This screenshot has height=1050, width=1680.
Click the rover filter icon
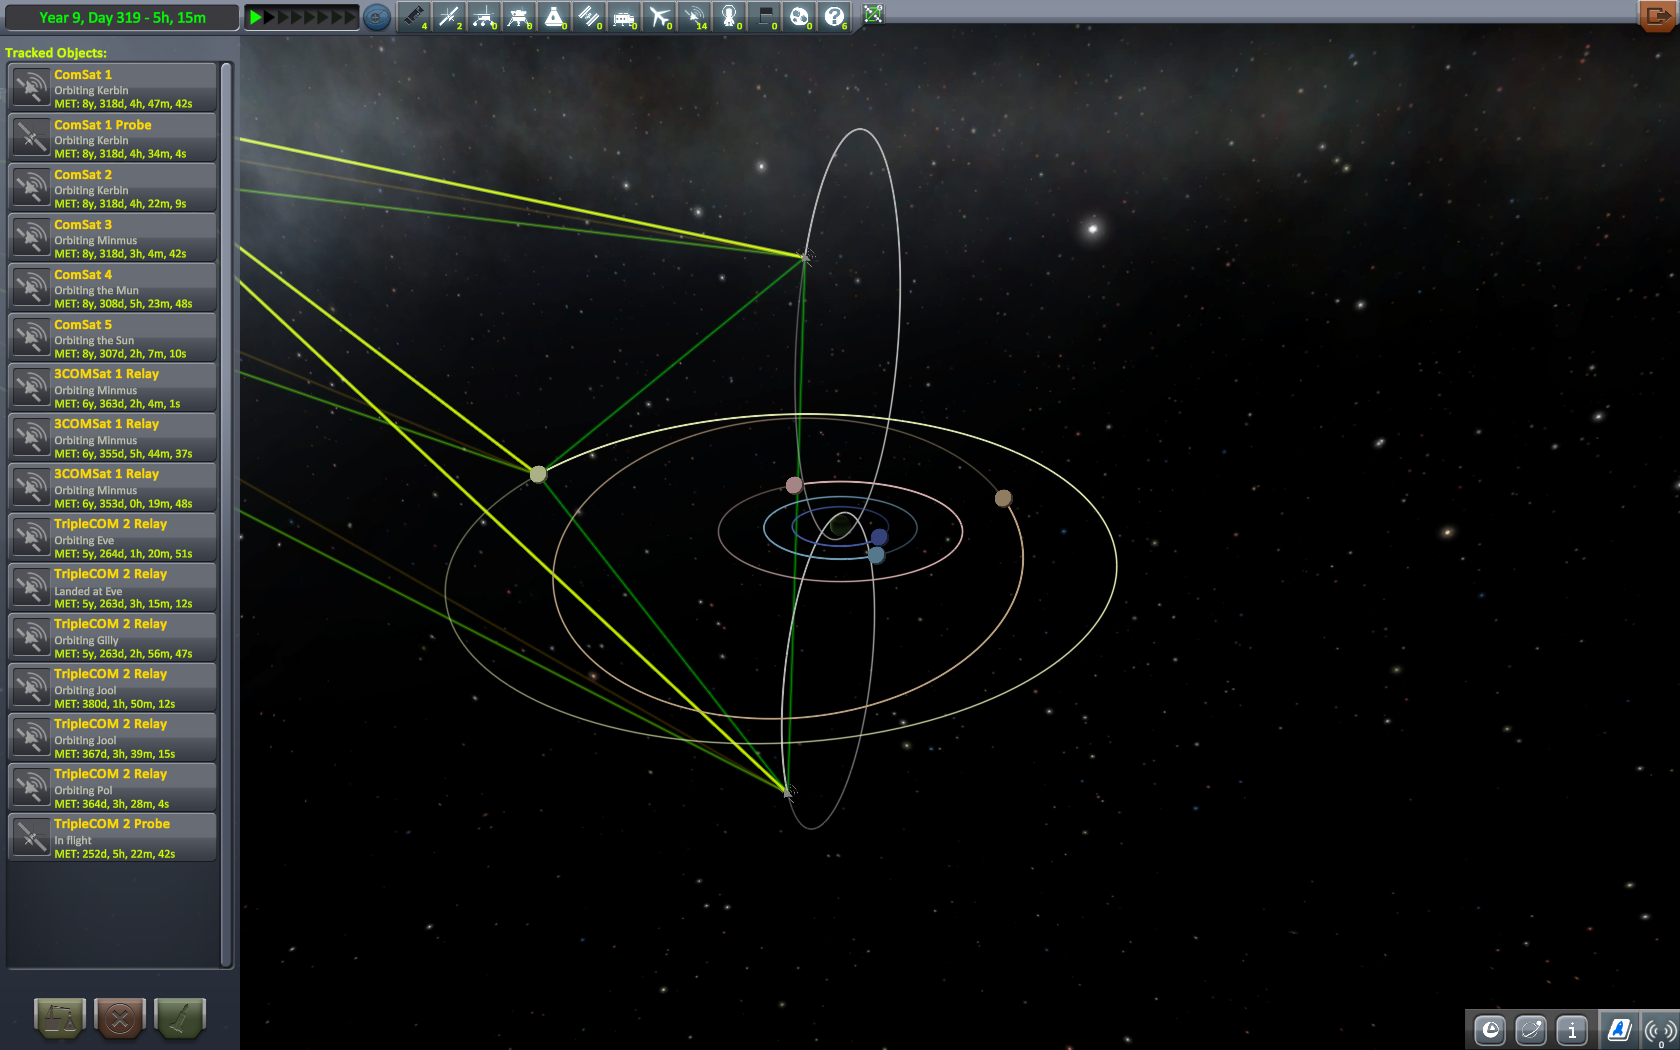(484, 17)
